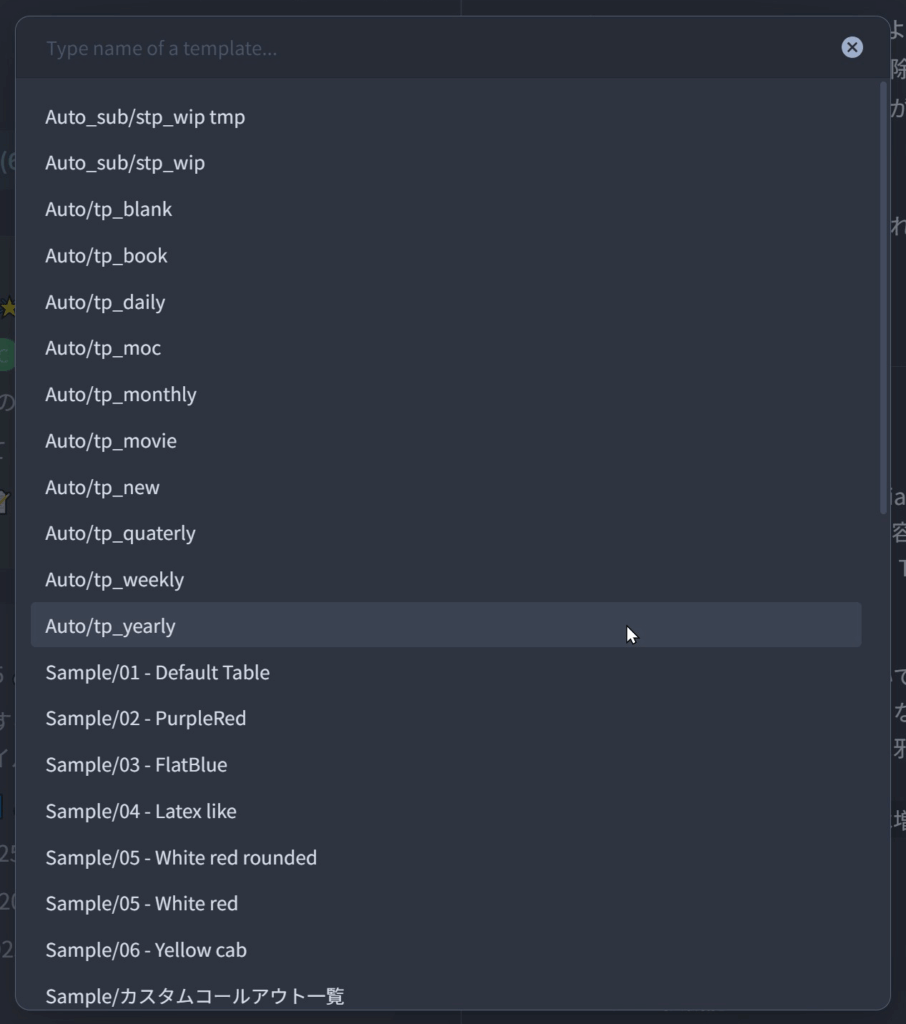Insert the Auto/tp_weekly template
Image resolution: width=906 pixels, height=1024 pixels.
point(114,580)
